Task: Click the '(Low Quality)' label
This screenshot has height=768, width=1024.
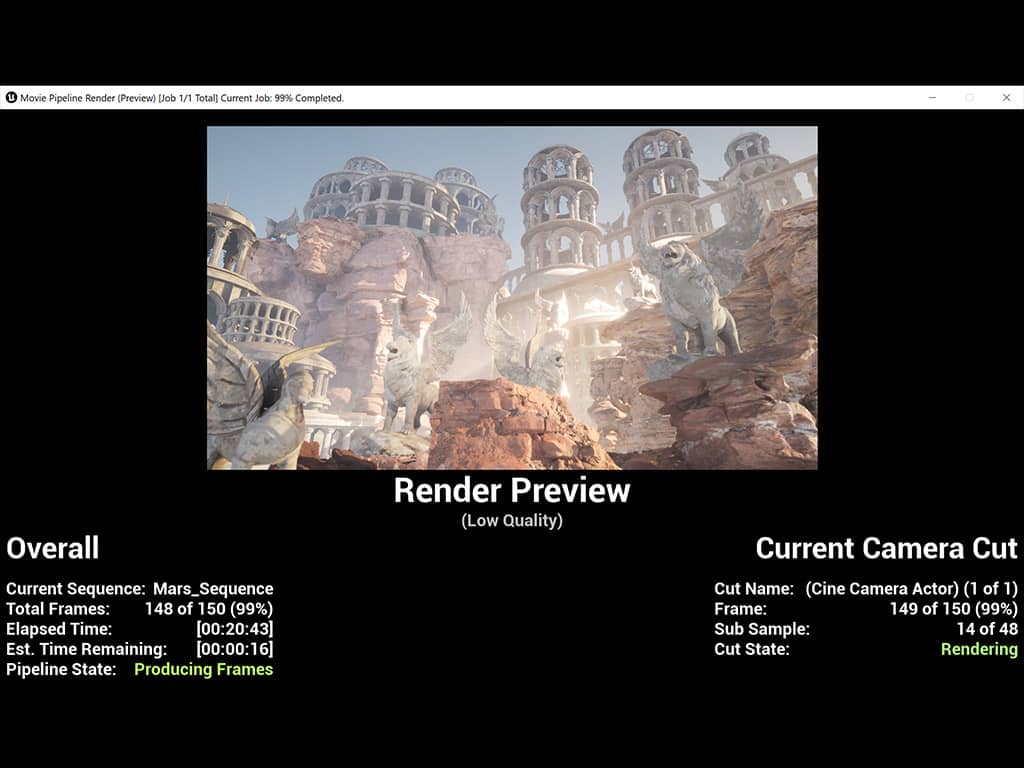Action: [512, 520]
